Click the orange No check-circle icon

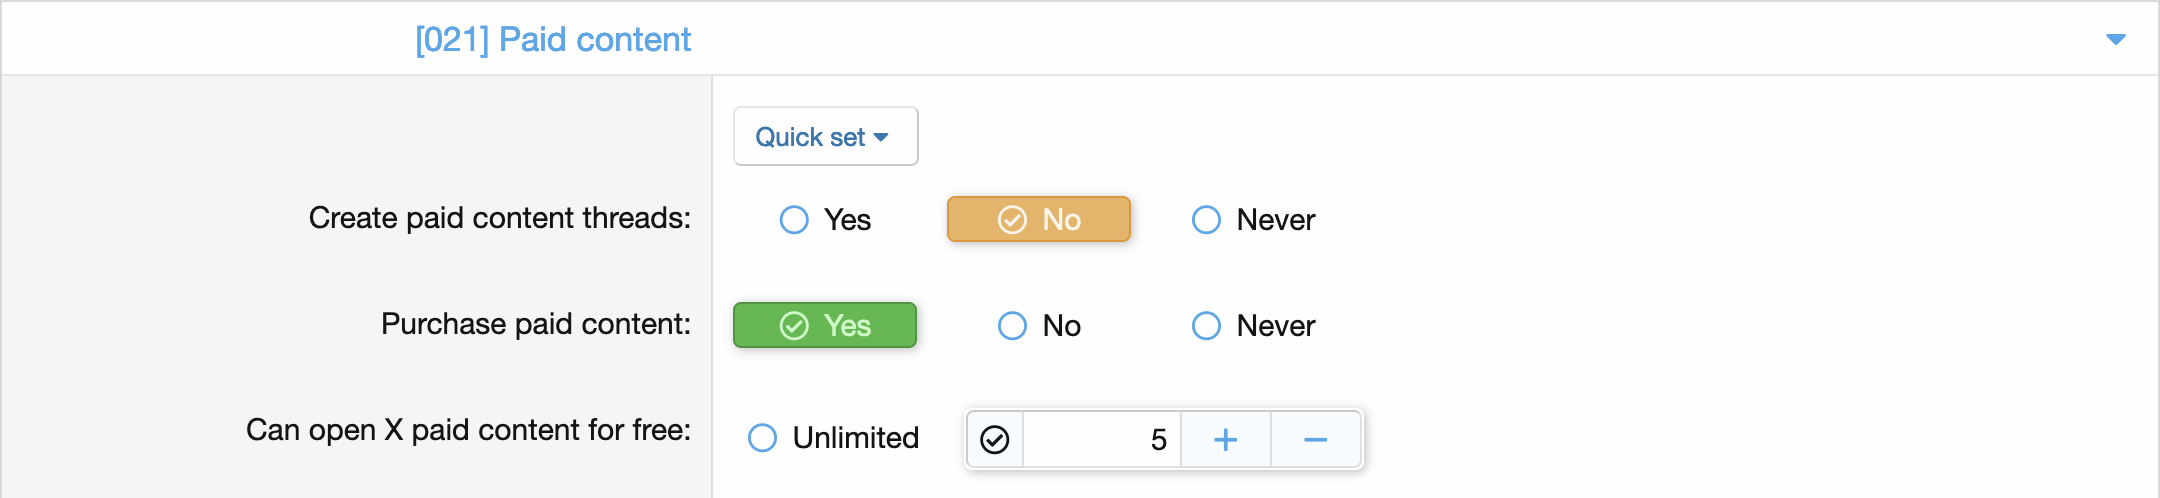[1012, 219]
